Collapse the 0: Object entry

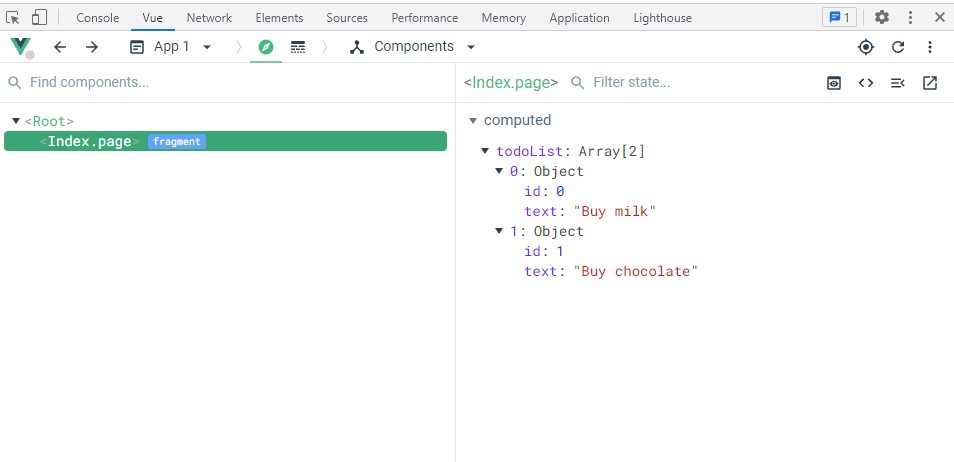(499, 171)
